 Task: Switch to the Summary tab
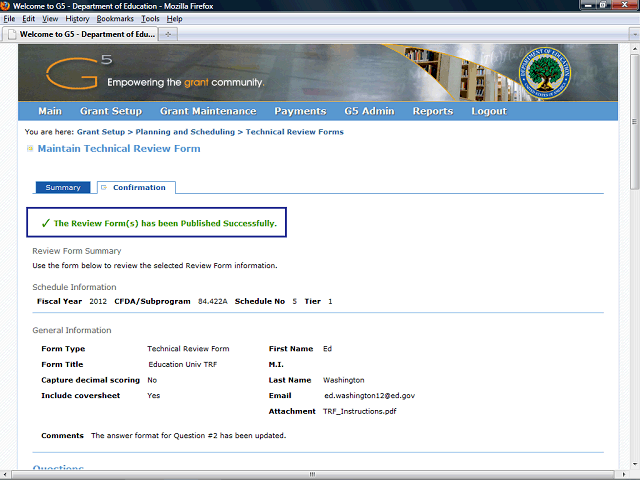tap(63, 187)
